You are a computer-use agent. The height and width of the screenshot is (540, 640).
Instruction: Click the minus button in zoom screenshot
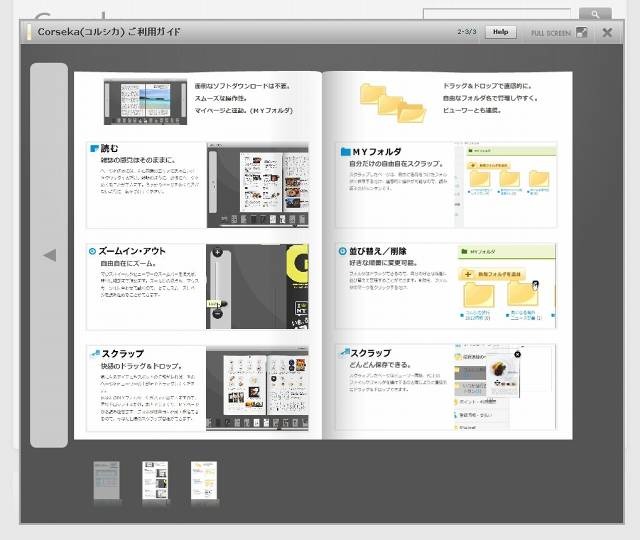tap(217, 313)
